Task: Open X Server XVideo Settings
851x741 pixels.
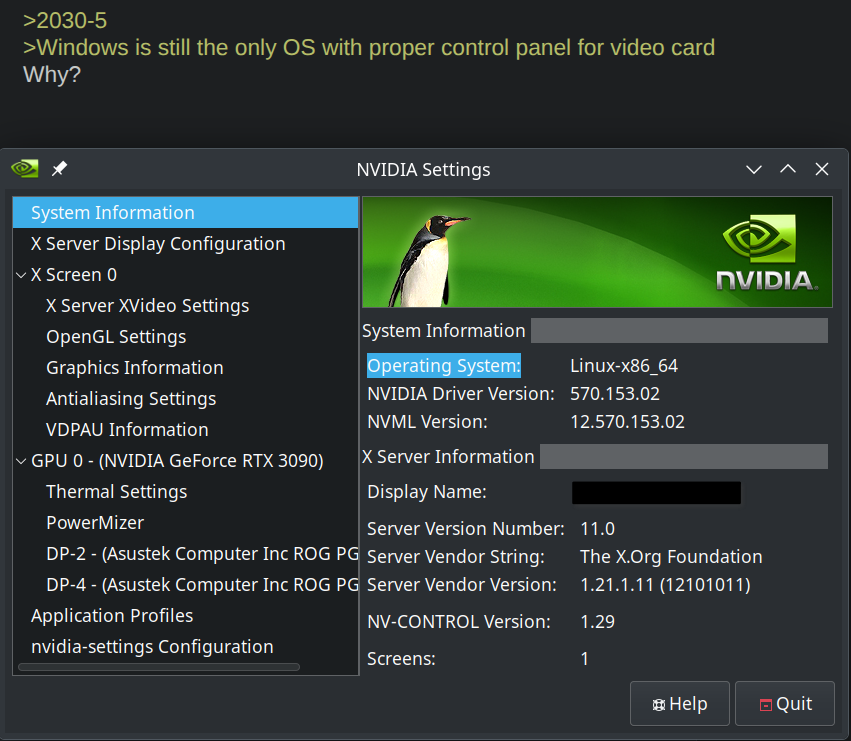Action: 148,306
